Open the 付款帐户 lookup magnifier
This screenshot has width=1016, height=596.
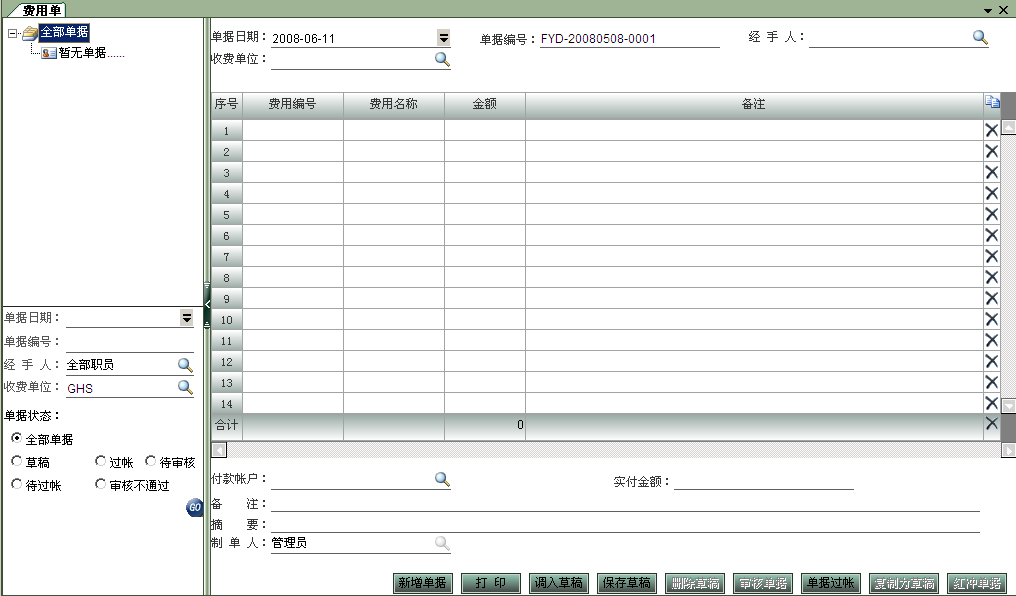(441, 479)
